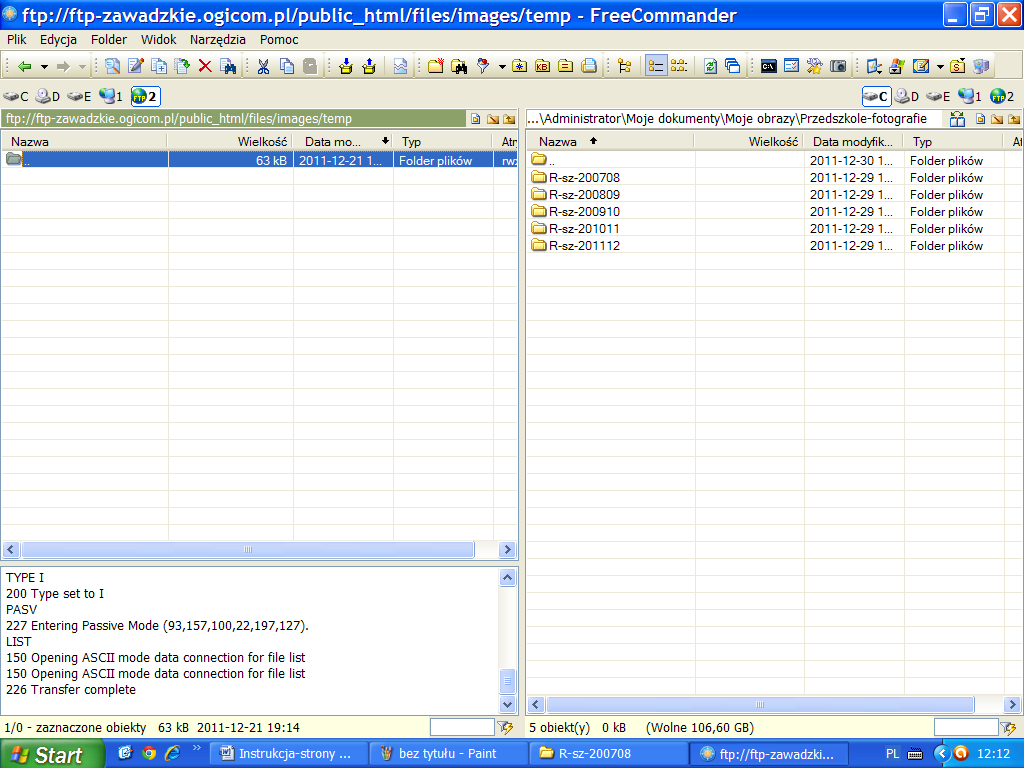This screenshot has width=1024, height=768.
Task: Select FTP drive 2 in left panel
Action: click(145, 97)
